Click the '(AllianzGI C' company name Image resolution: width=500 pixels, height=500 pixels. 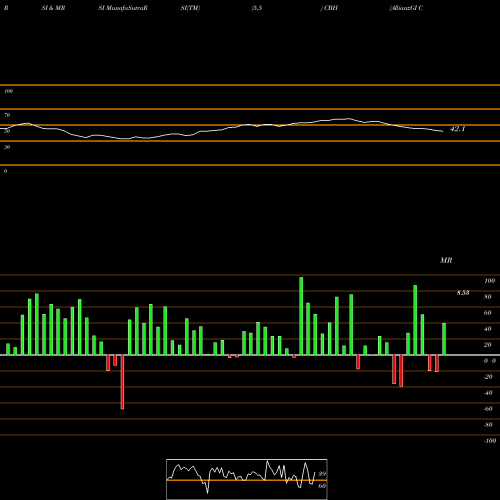point(406,8)
